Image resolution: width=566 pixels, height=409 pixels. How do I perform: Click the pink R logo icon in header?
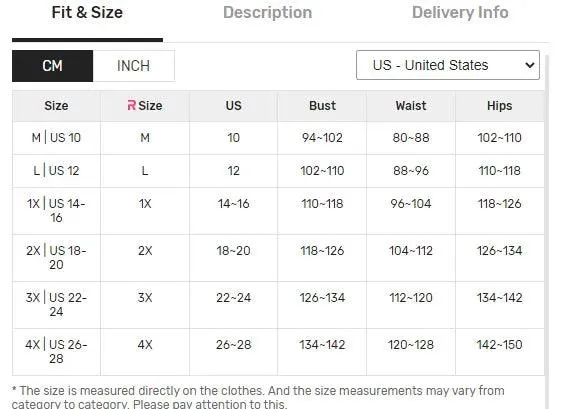[x=132, y=105]
